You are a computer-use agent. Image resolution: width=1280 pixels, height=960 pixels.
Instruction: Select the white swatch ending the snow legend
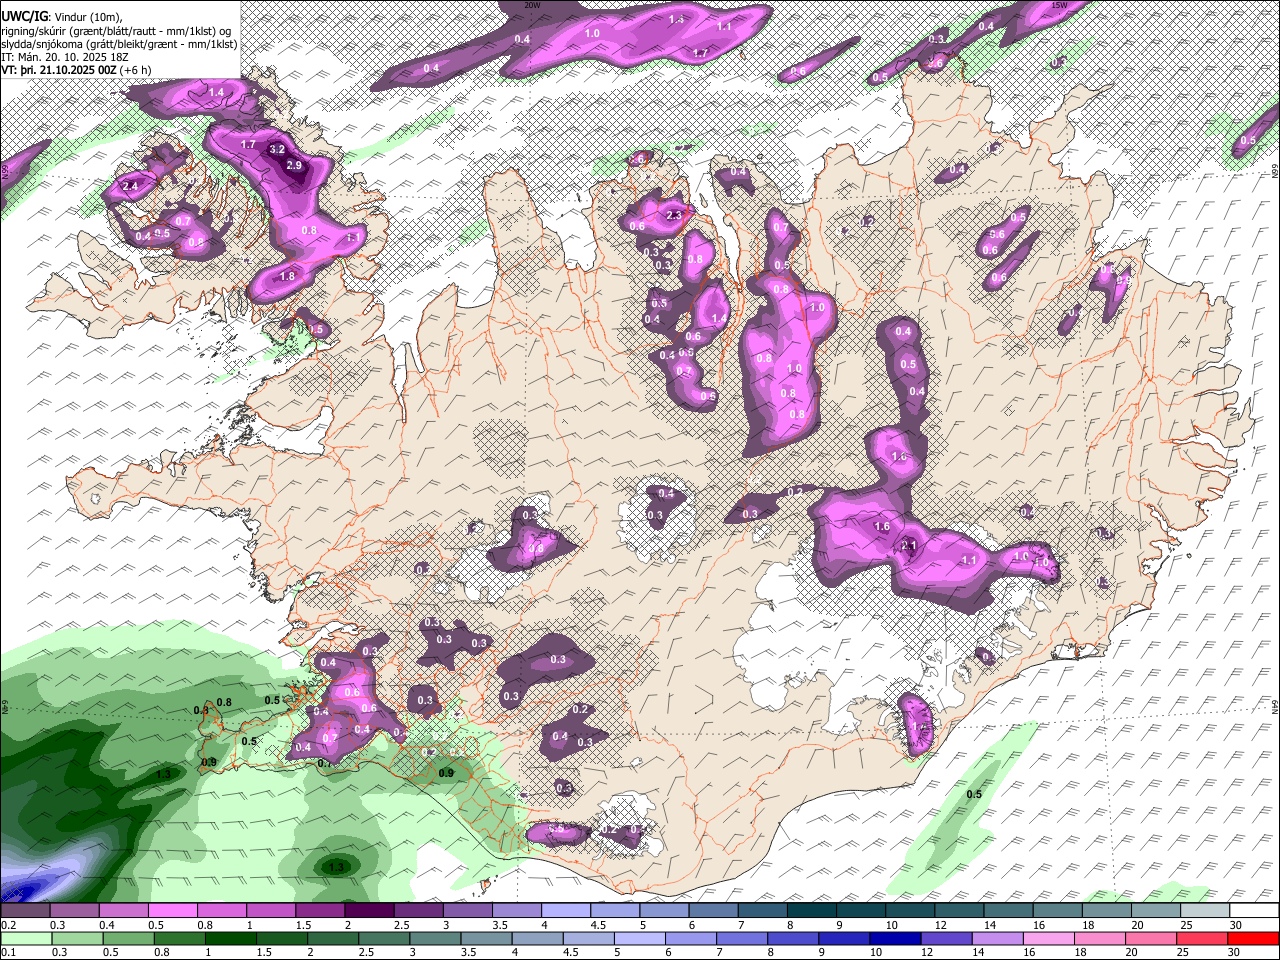(x=1254, y=911)
